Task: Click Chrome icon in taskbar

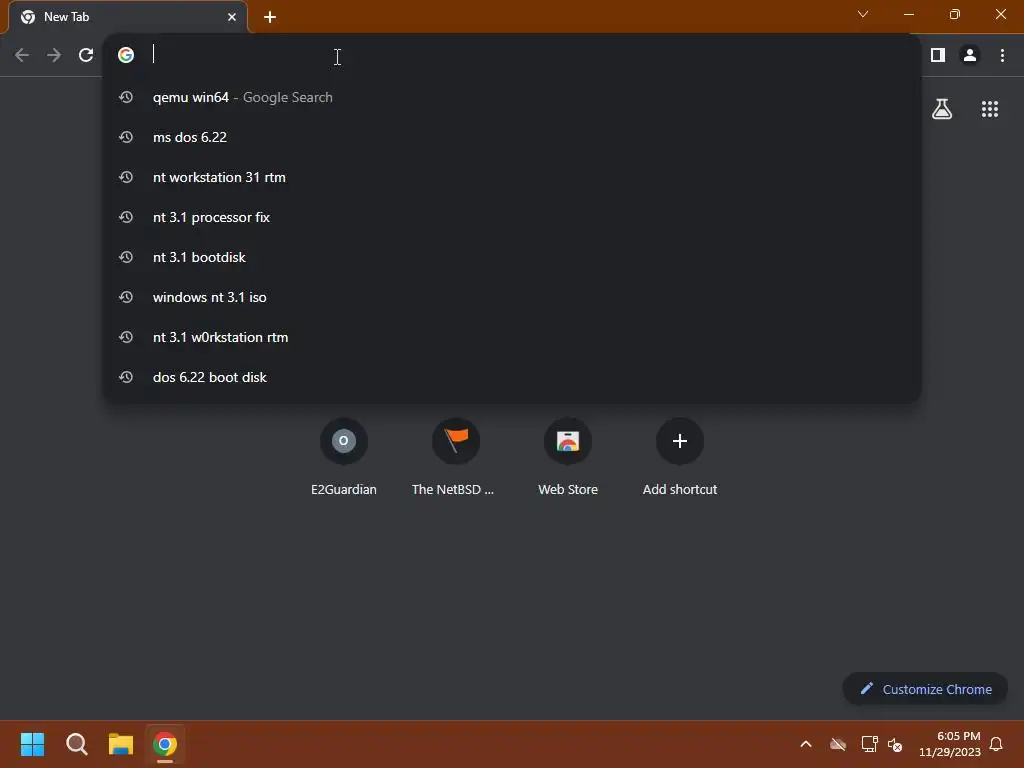Action: pos(165,744)
